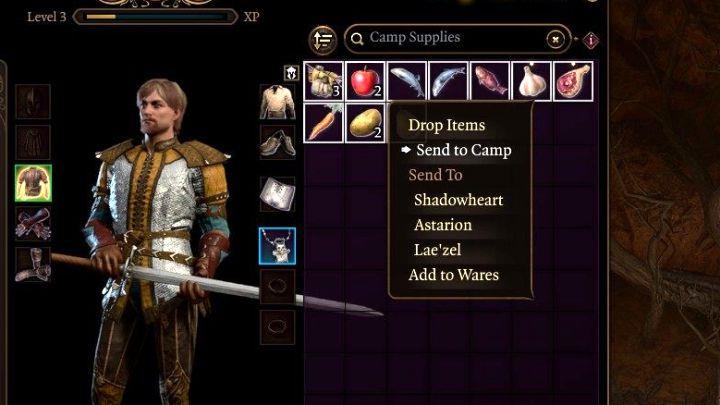Image resolution: width=720 pixels, height=405 pixels.
Task: Select the potato stack item
Action: pos(366,123)
